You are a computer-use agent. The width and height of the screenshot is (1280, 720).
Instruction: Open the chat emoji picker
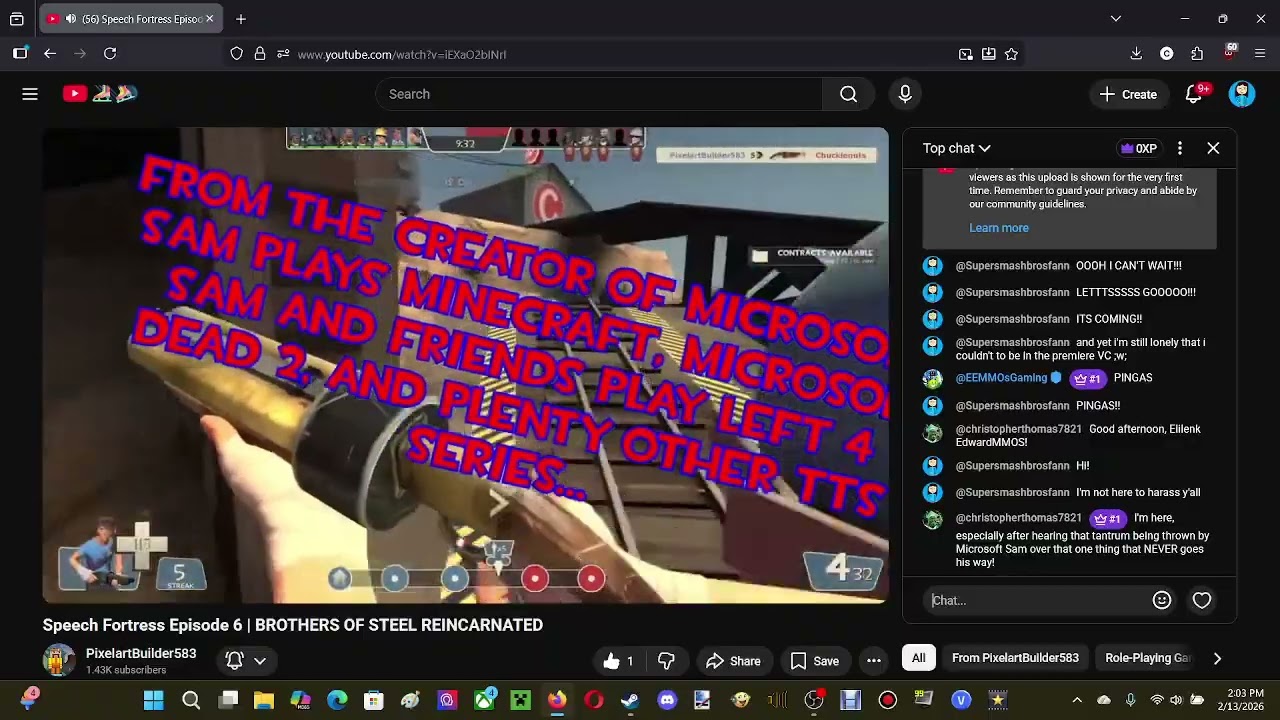tap(1162, 600)
